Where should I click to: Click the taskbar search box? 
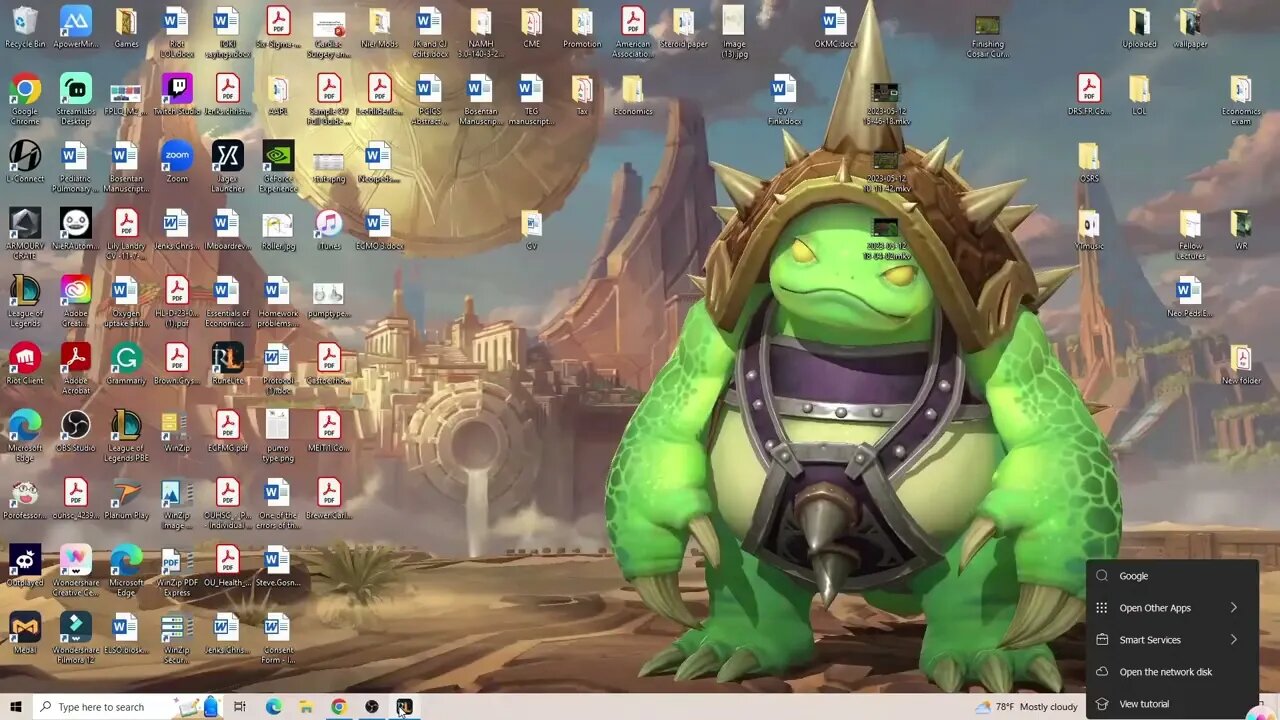click(128, 707)
